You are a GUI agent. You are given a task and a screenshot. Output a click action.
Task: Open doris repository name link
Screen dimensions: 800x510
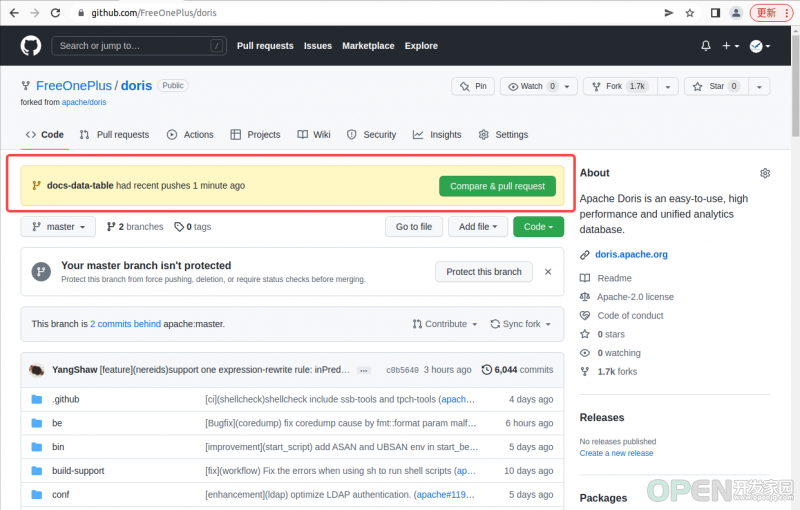coord(136,86)
